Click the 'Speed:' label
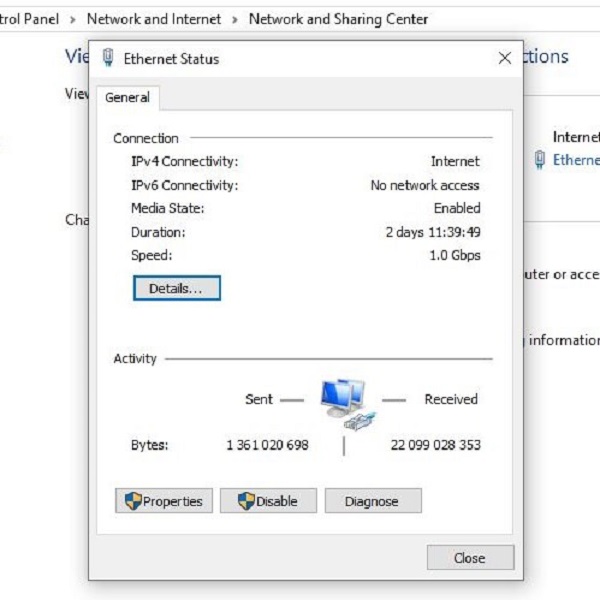 point(152,255)
